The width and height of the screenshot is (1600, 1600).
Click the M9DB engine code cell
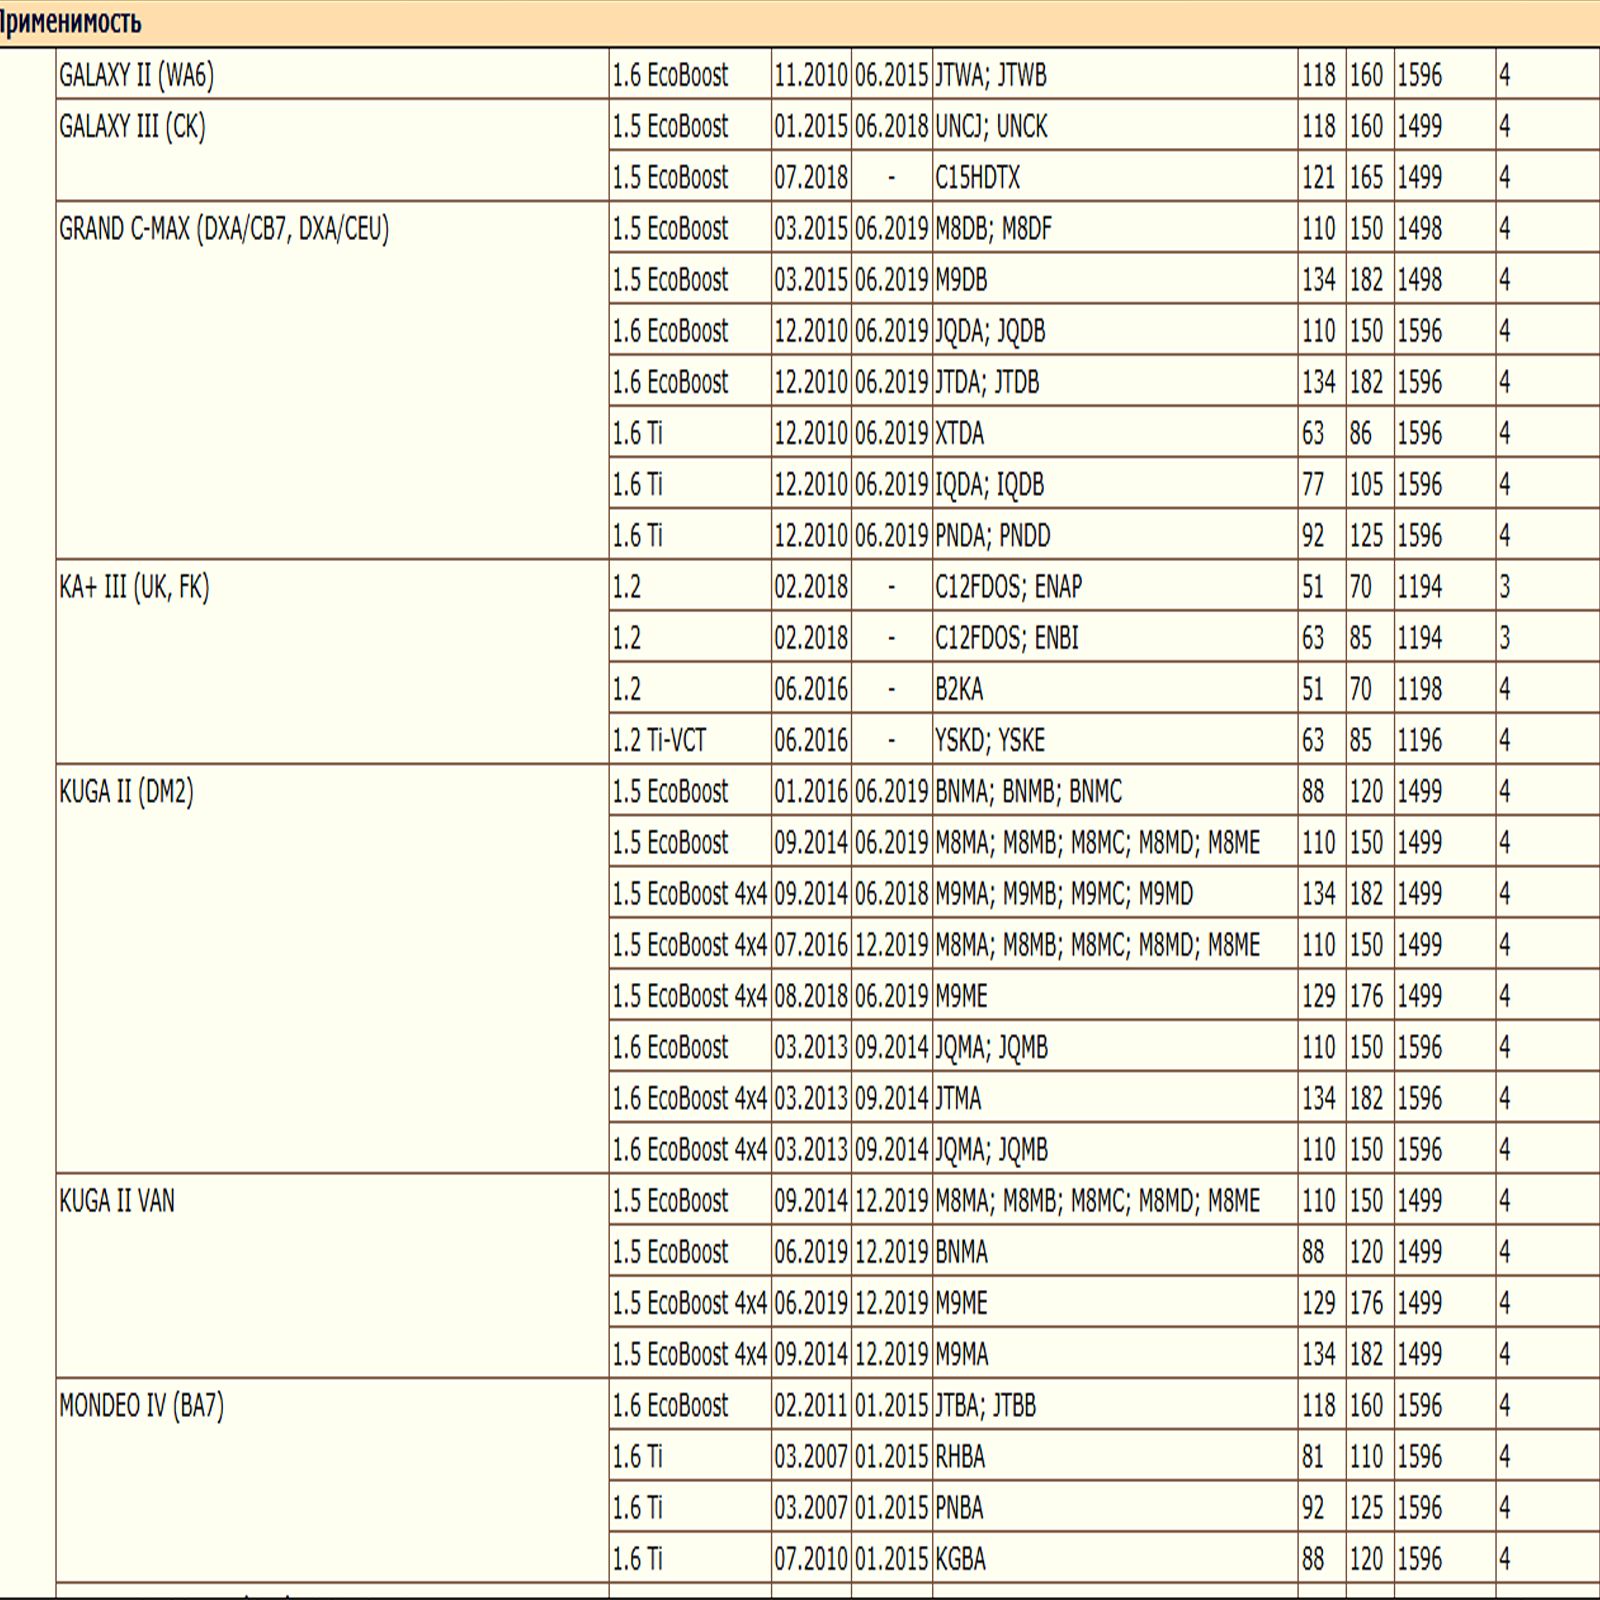click(961, 280)
